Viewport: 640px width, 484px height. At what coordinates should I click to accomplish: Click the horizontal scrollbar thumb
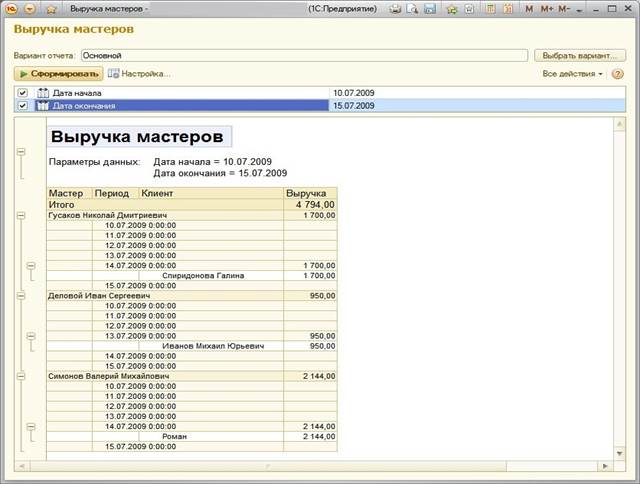pos(268,466)
